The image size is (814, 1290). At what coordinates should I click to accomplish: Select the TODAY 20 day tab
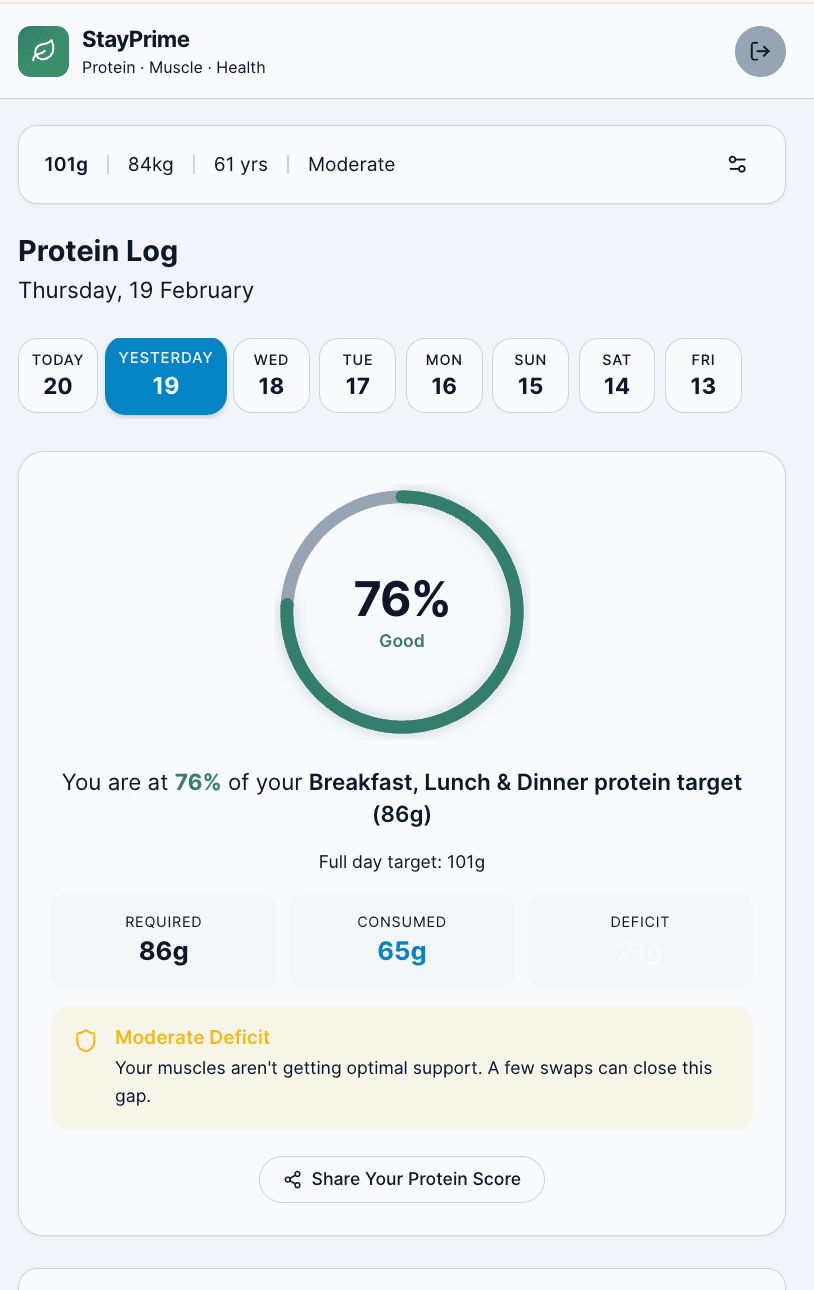point(57,376)
